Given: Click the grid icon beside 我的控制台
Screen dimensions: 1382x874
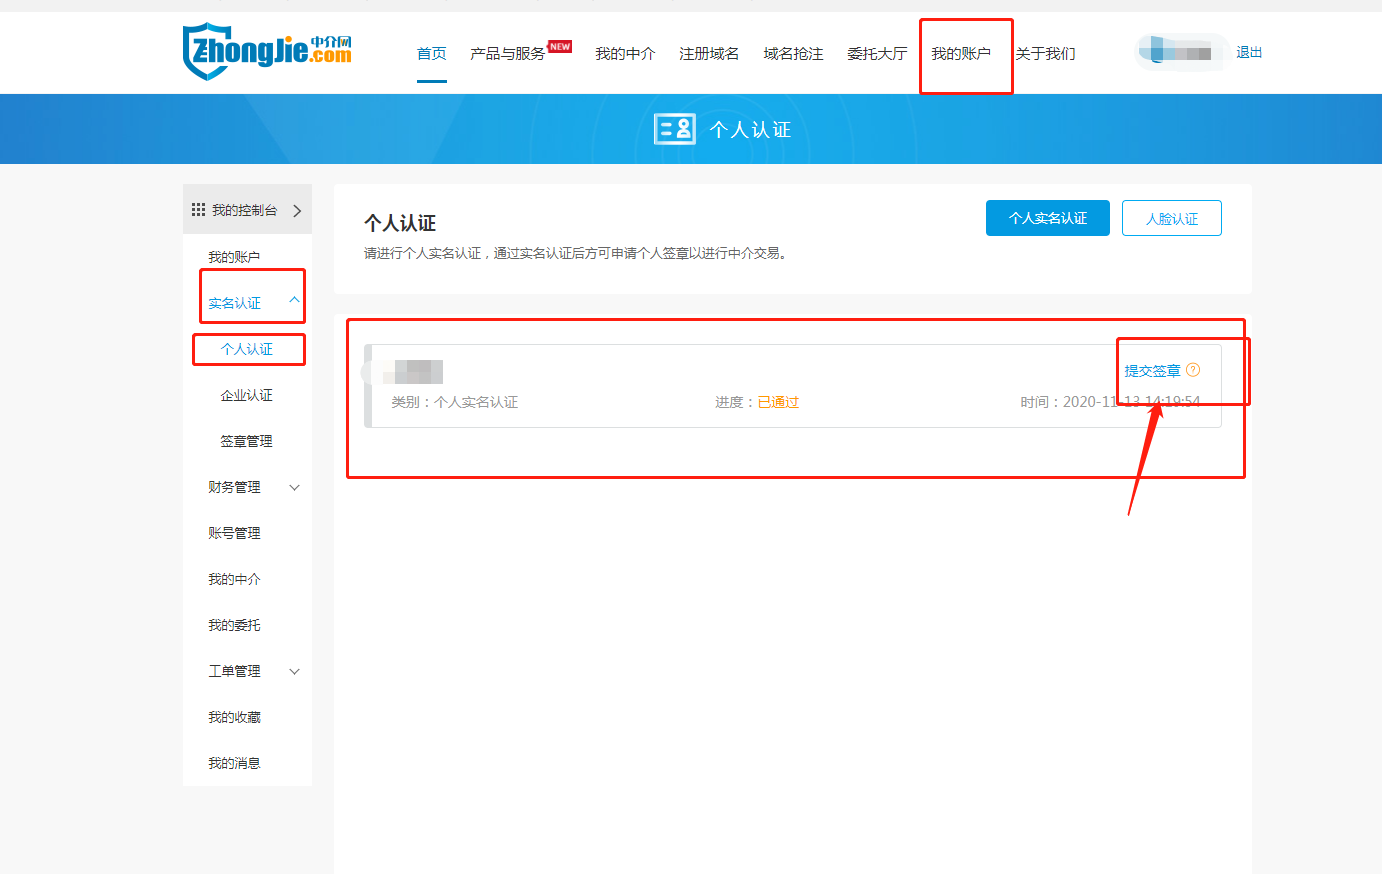Looking at the screenshot, I should pos(198,210).
